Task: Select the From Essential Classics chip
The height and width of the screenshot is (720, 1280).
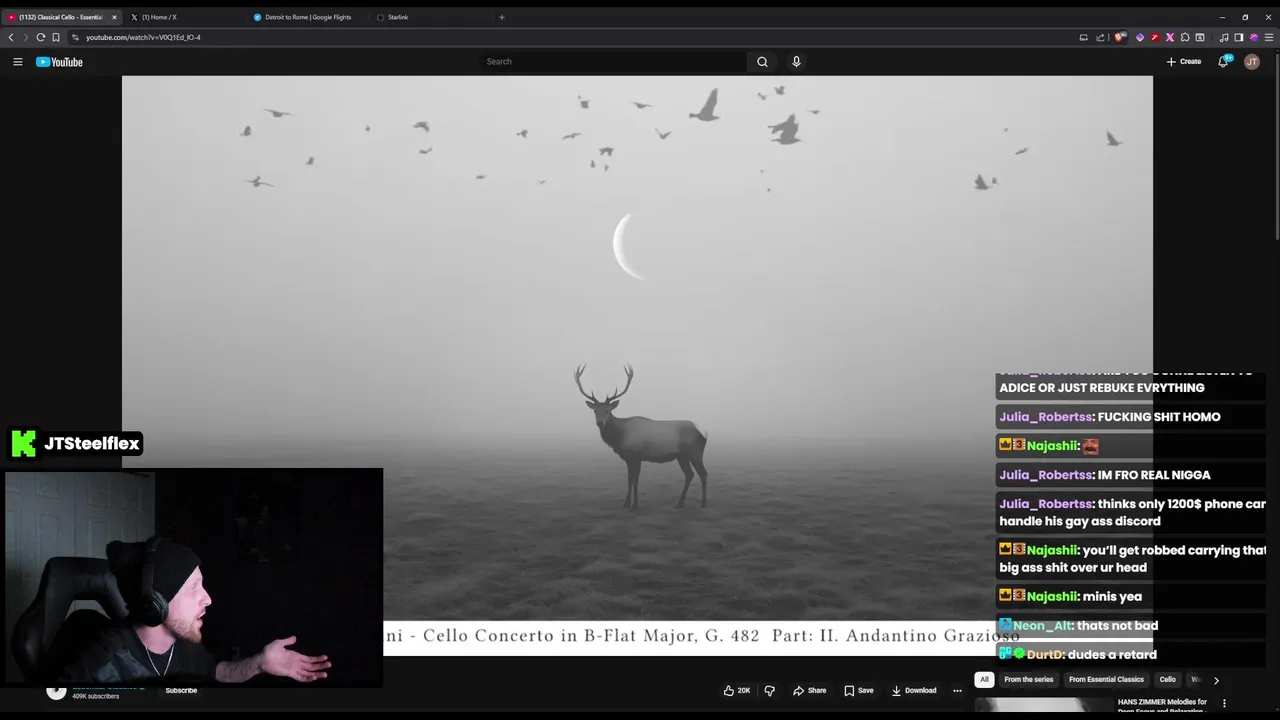Action: tap(1106, 680)
